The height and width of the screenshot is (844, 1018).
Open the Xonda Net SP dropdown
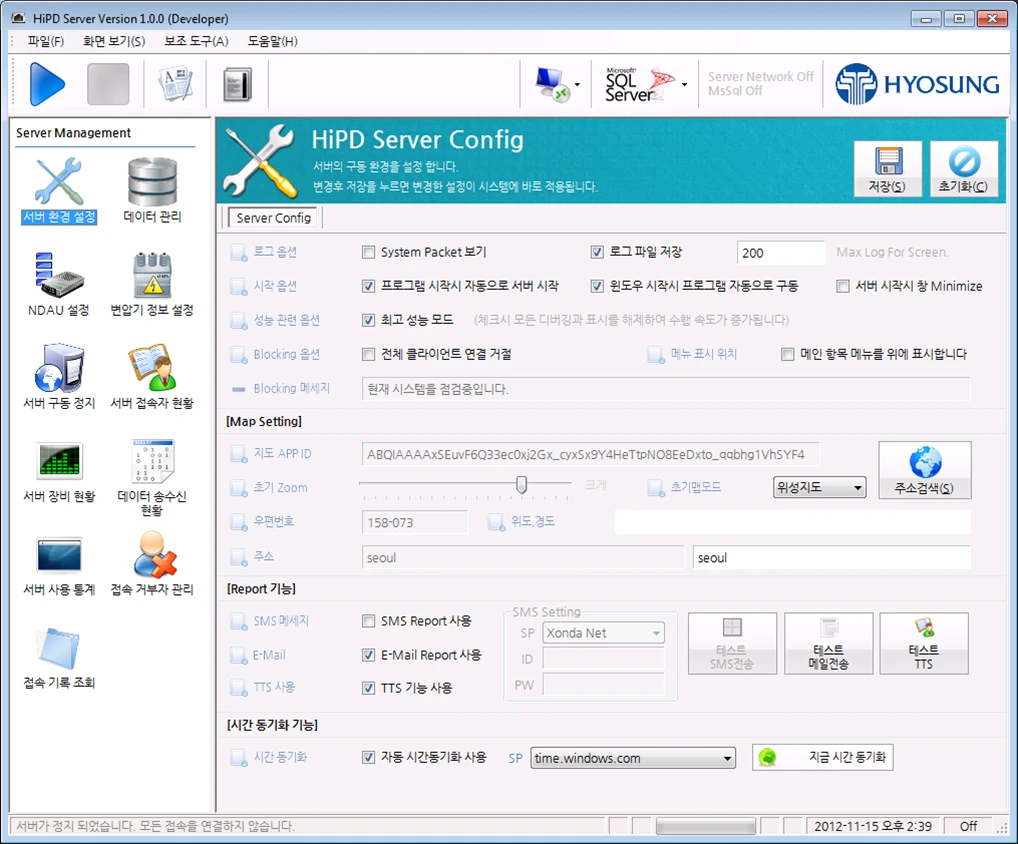tap(604, 633)
